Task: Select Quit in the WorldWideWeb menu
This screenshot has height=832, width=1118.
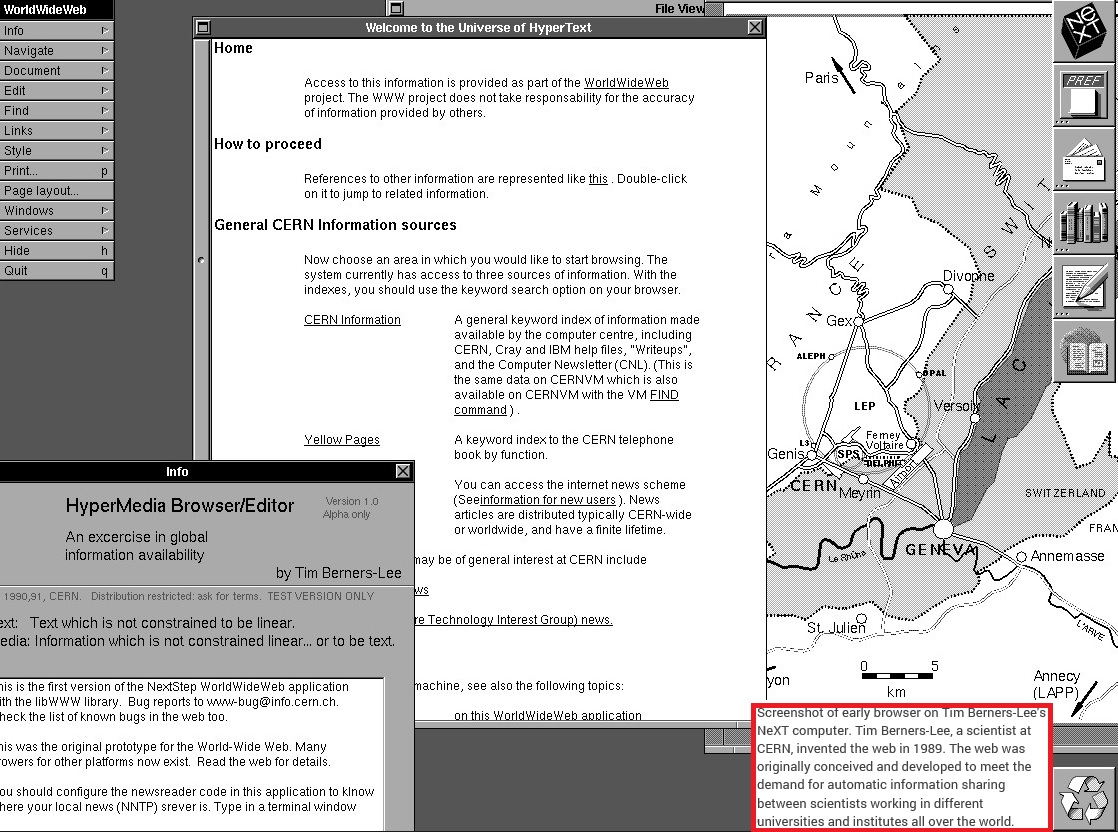Action: tap(56, 270)
